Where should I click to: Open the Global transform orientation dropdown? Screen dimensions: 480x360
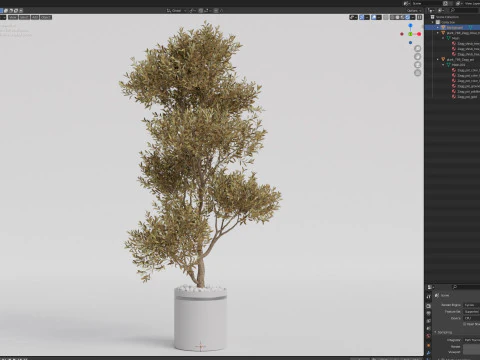tap(177, 11)
